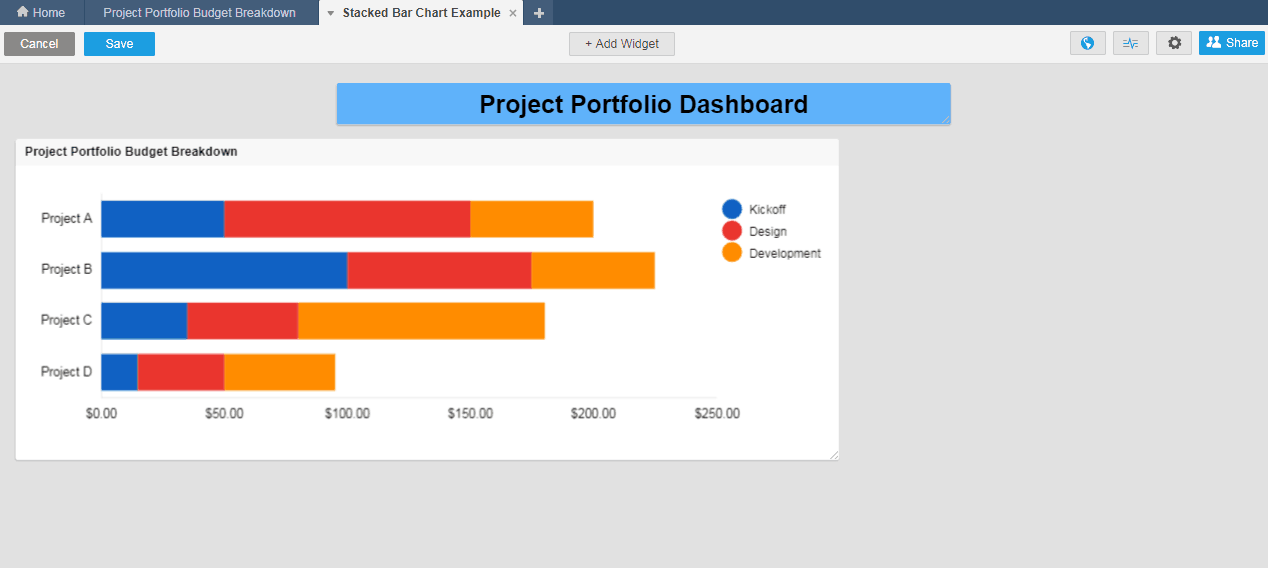
Task: Select the Project Portfolio Dashboard title widget
Action: [x=643, y=104]
